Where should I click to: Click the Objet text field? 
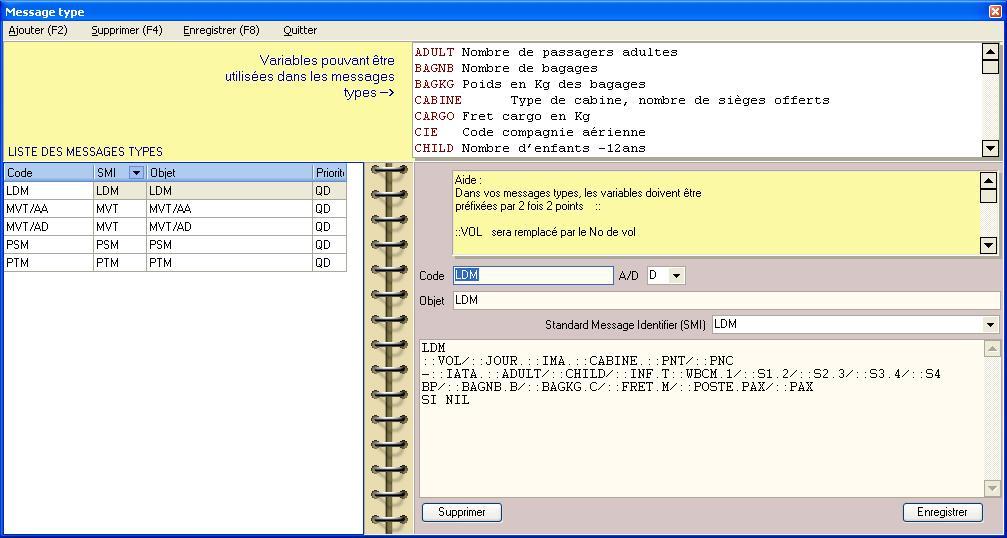point(725,300)
